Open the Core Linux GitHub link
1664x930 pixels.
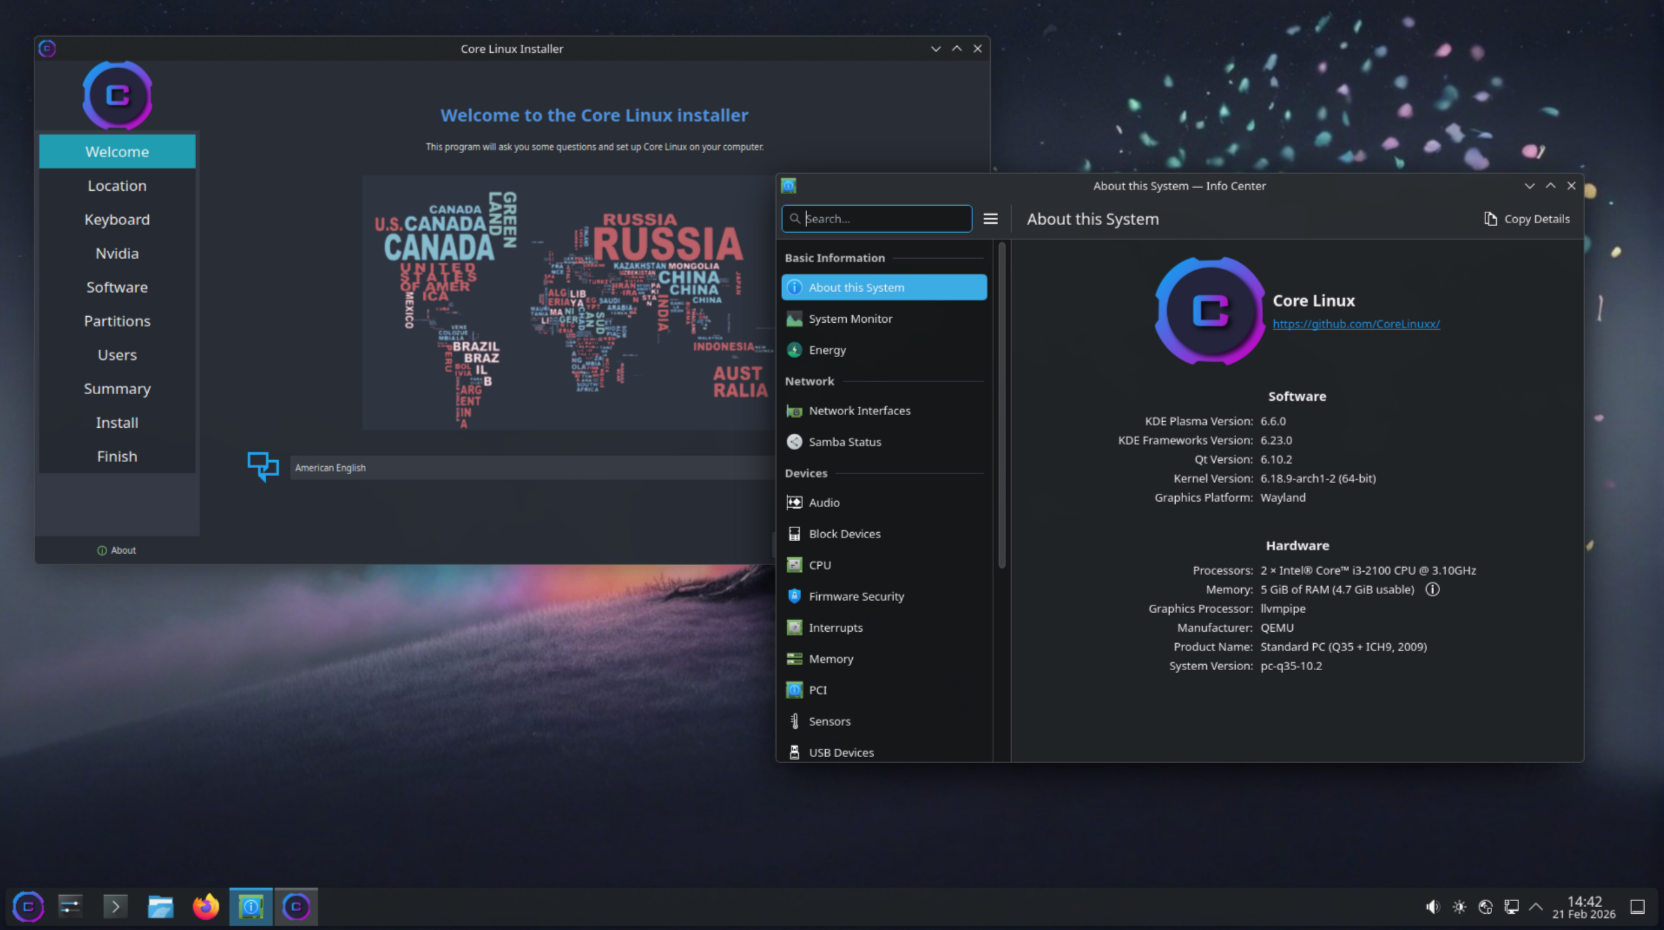pyautogui.click(x=1355, y=324)
